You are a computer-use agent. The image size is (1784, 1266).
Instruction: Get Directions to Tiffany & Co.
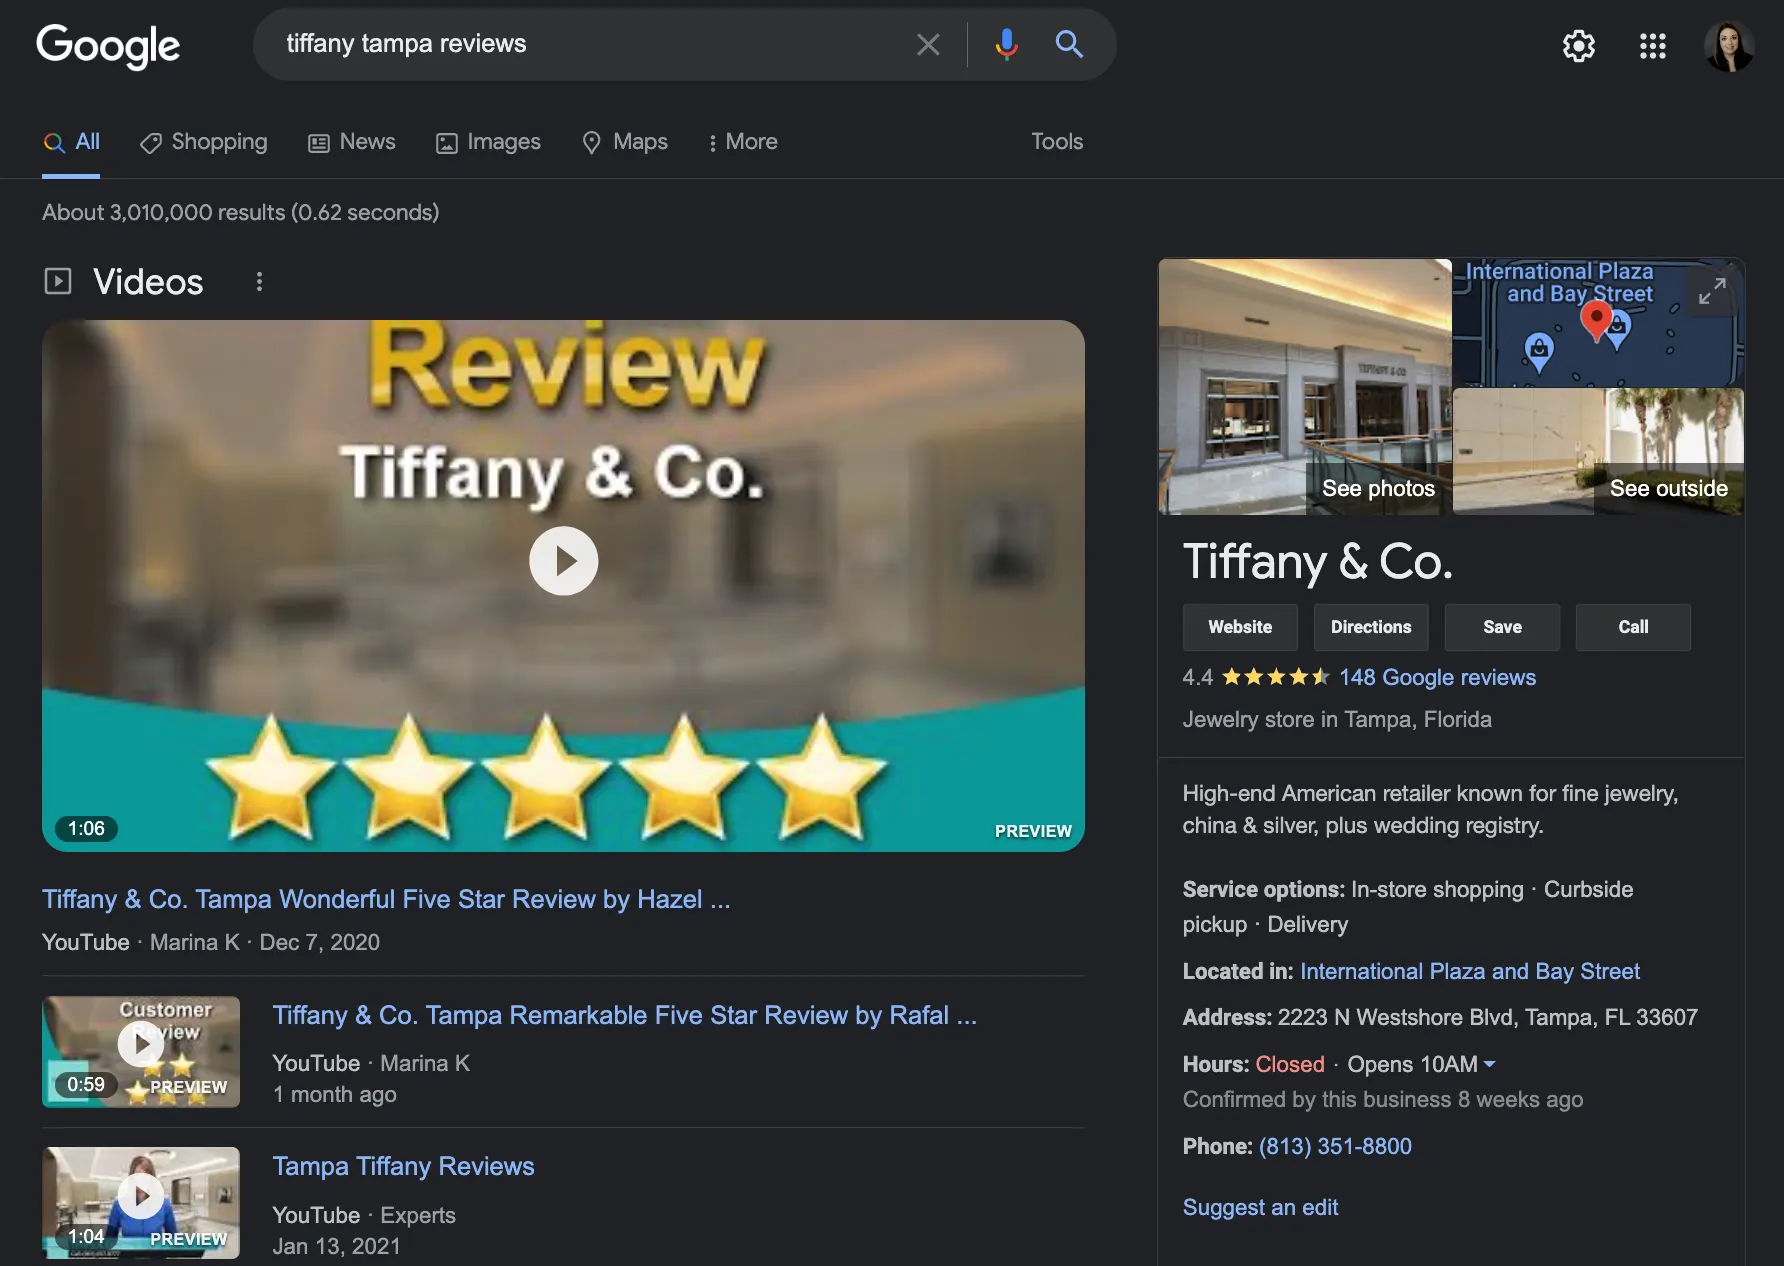pyautogui.click(x=1371, y=627)
